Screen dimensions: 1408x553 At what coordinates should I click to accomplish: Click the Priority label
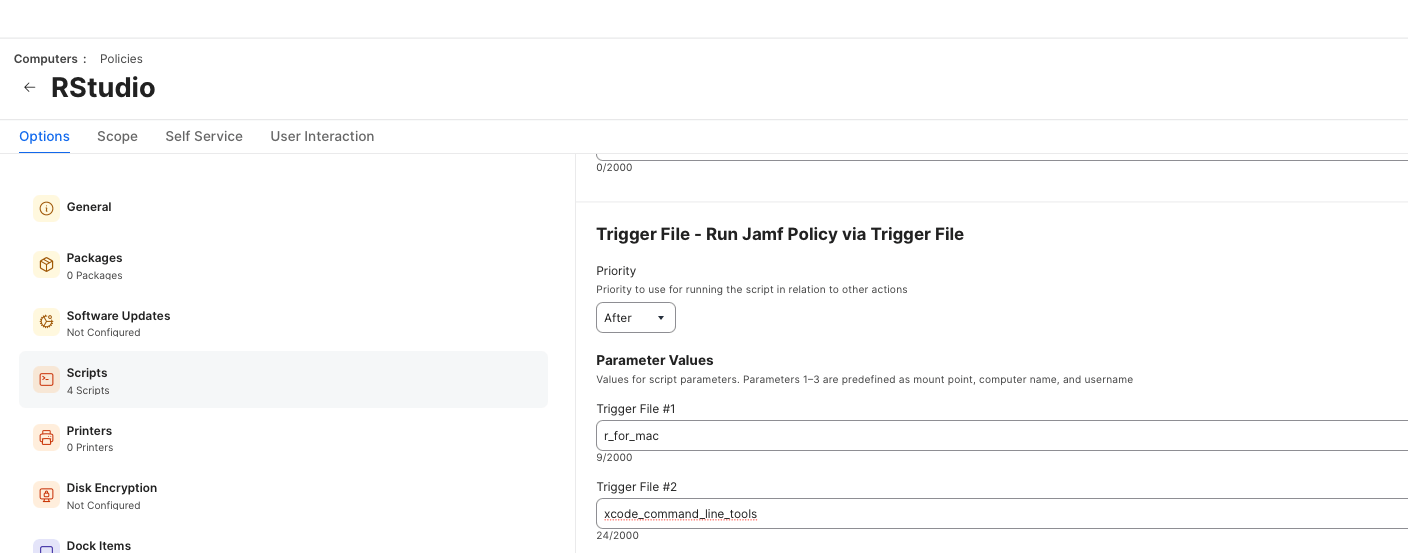tap(616, 271)
